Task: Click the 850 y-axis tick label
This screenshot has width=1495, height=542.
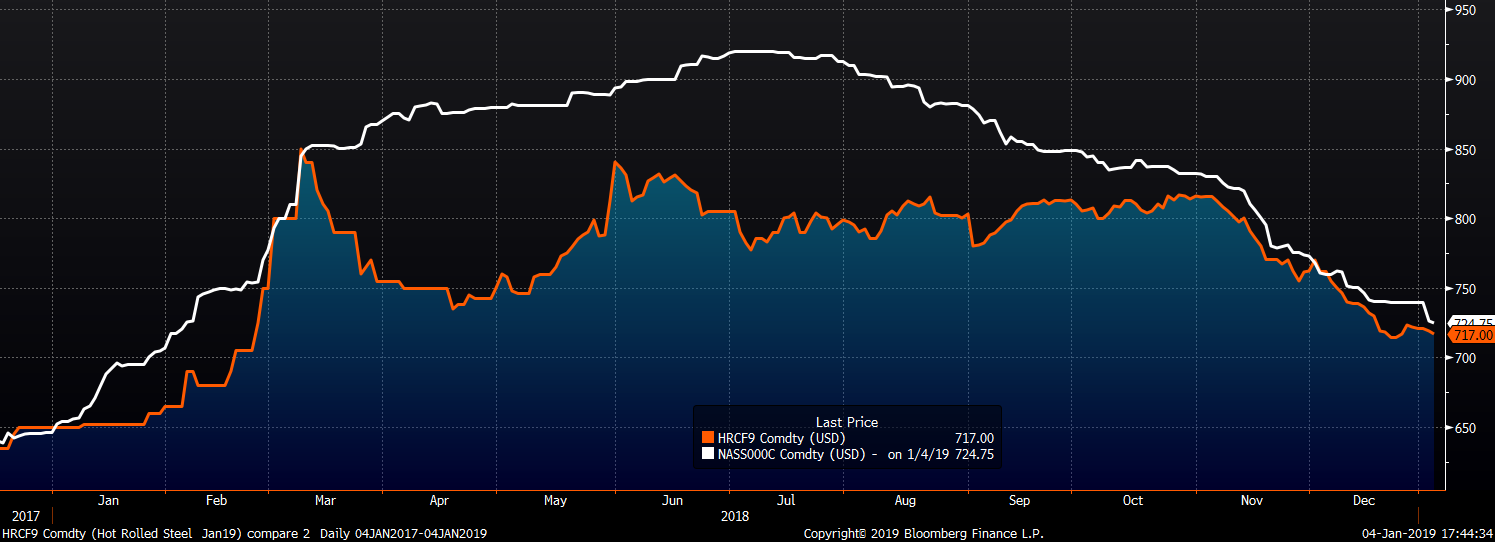Action: pyautogui.click(x=1468, y=150)
